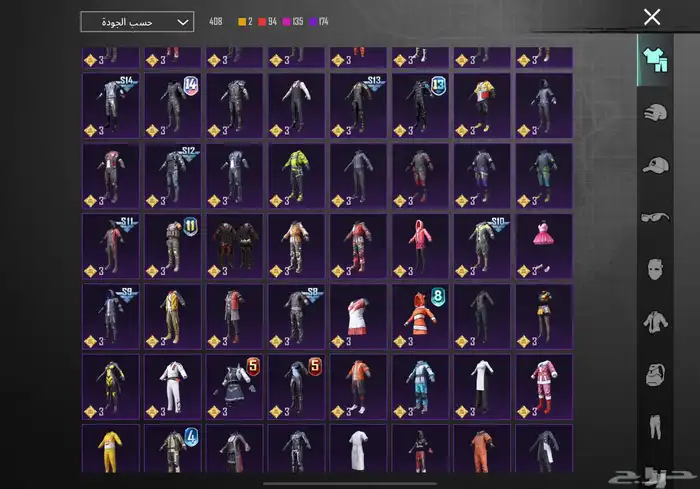Switch to the glasses category icon
Image resolution: width=700 pixels, height=489 pixels.
pyautogui.click(x=654, y=216)
